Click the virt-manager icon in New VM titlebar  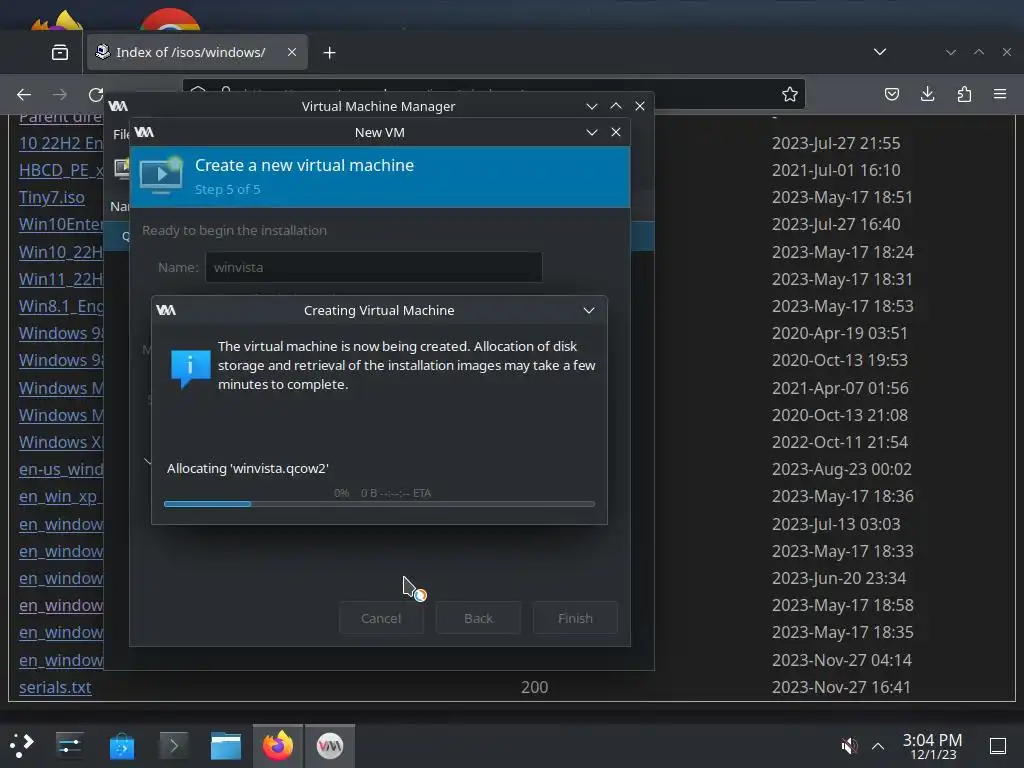point(144,132)
